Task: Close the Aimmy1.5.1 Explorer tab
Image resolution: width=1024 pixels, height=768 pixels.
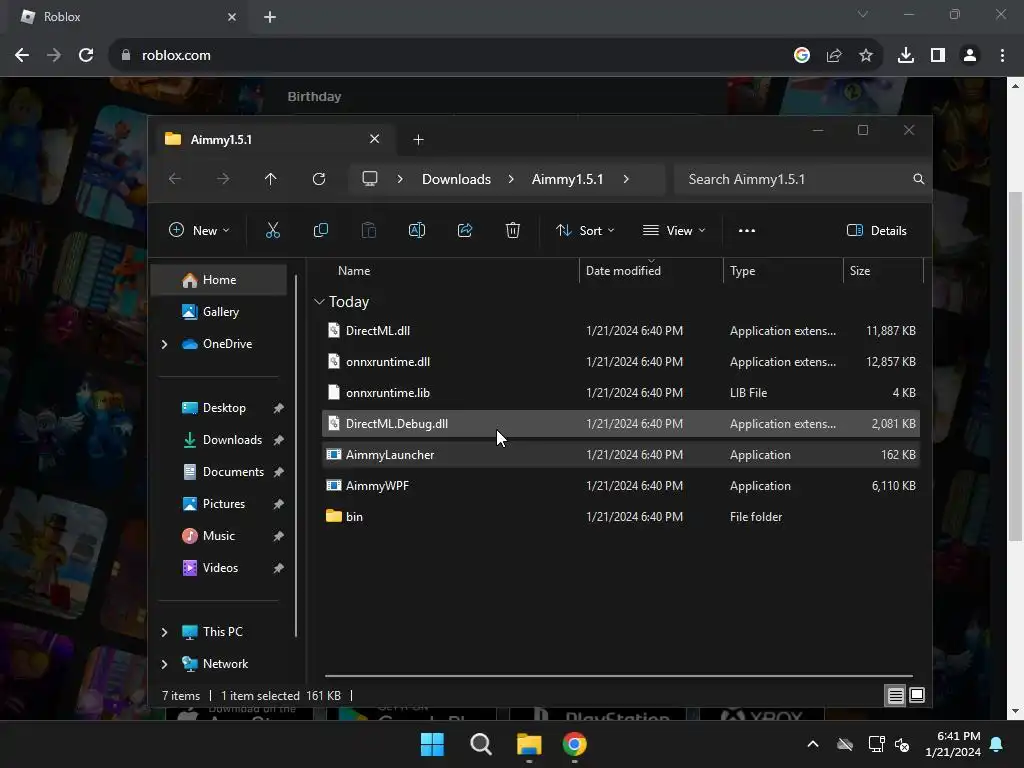Action: 374,138
